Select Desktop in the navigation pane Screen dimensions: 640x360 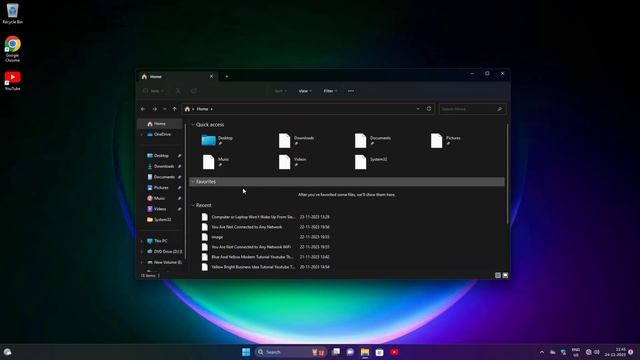[x=161, y=156]
